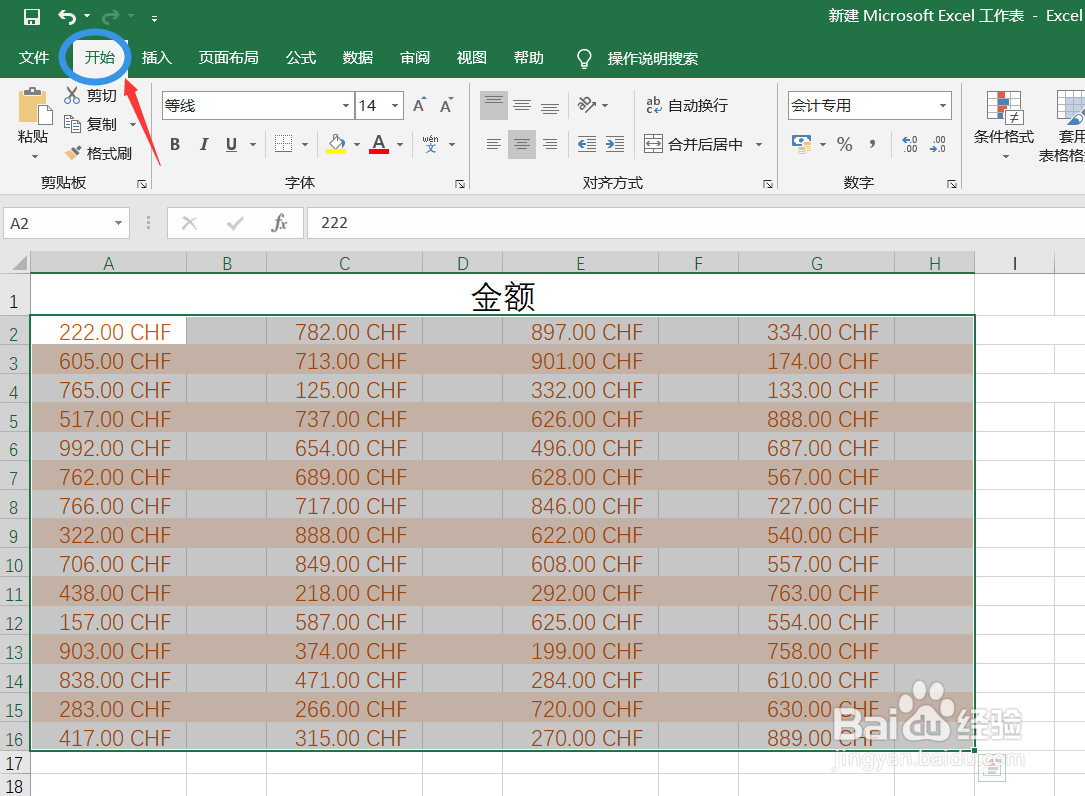Apply cell borders
Image resolution: width=1085 pixels, height=796 pixels.
tap(283, 144)
